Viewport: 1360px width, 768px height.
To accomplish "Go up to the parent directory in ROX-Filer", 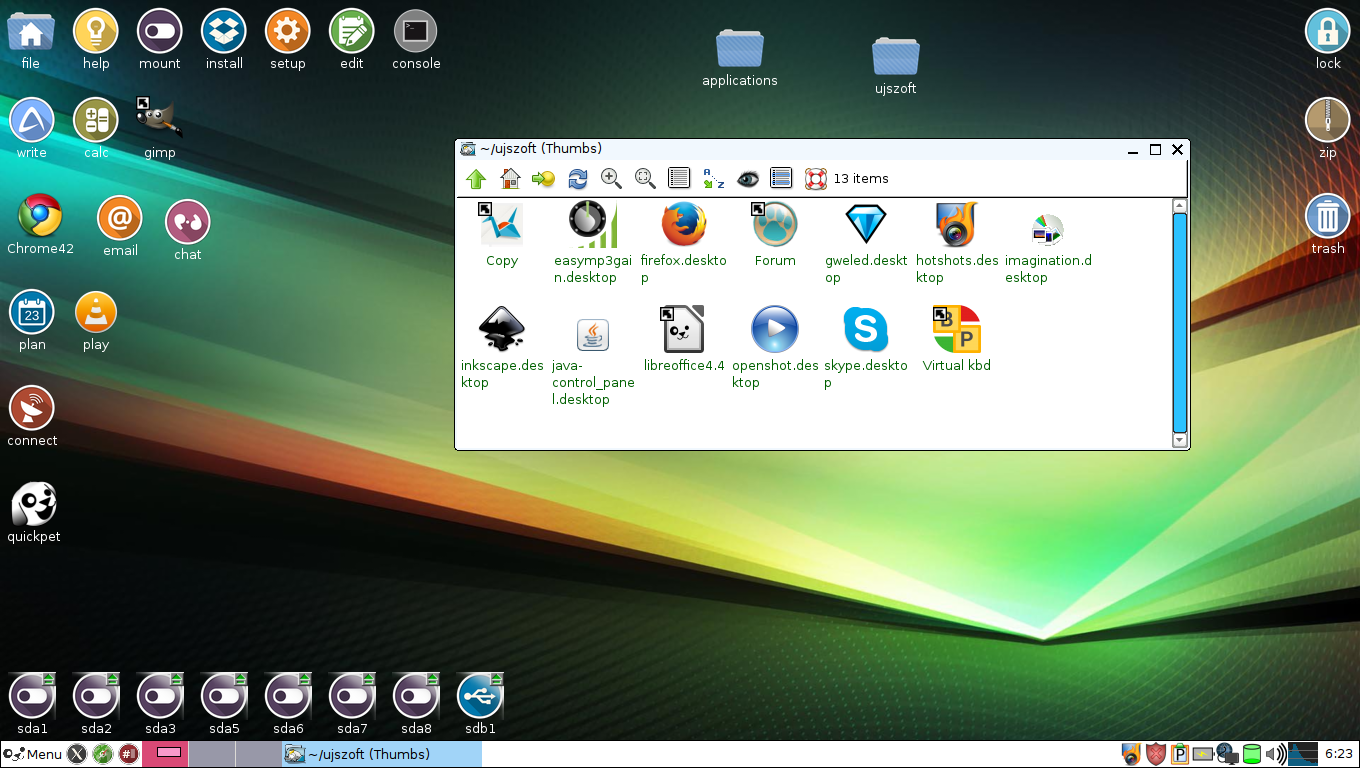I will pyautogui.click(x=476, y=179).
